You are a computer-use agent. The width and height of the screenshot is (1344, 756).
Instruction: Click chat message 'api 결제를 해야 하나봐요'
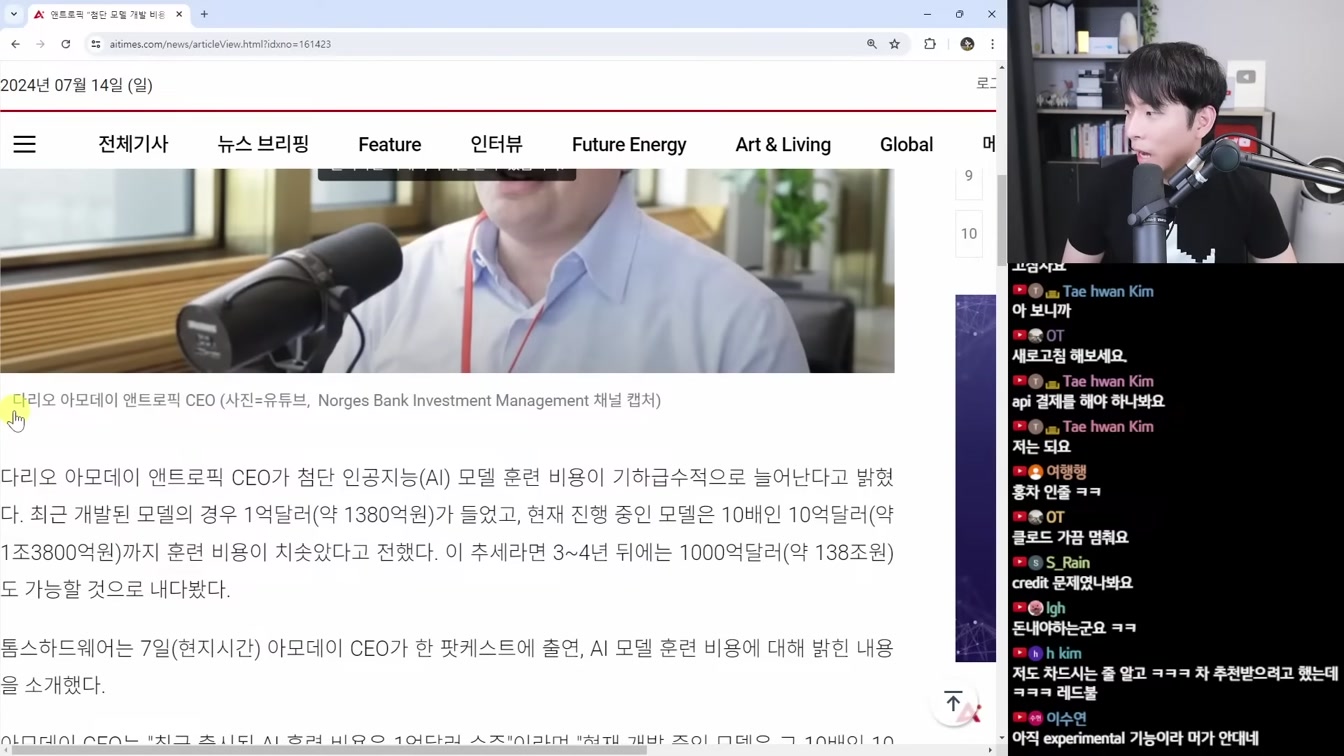[1088, 401]
